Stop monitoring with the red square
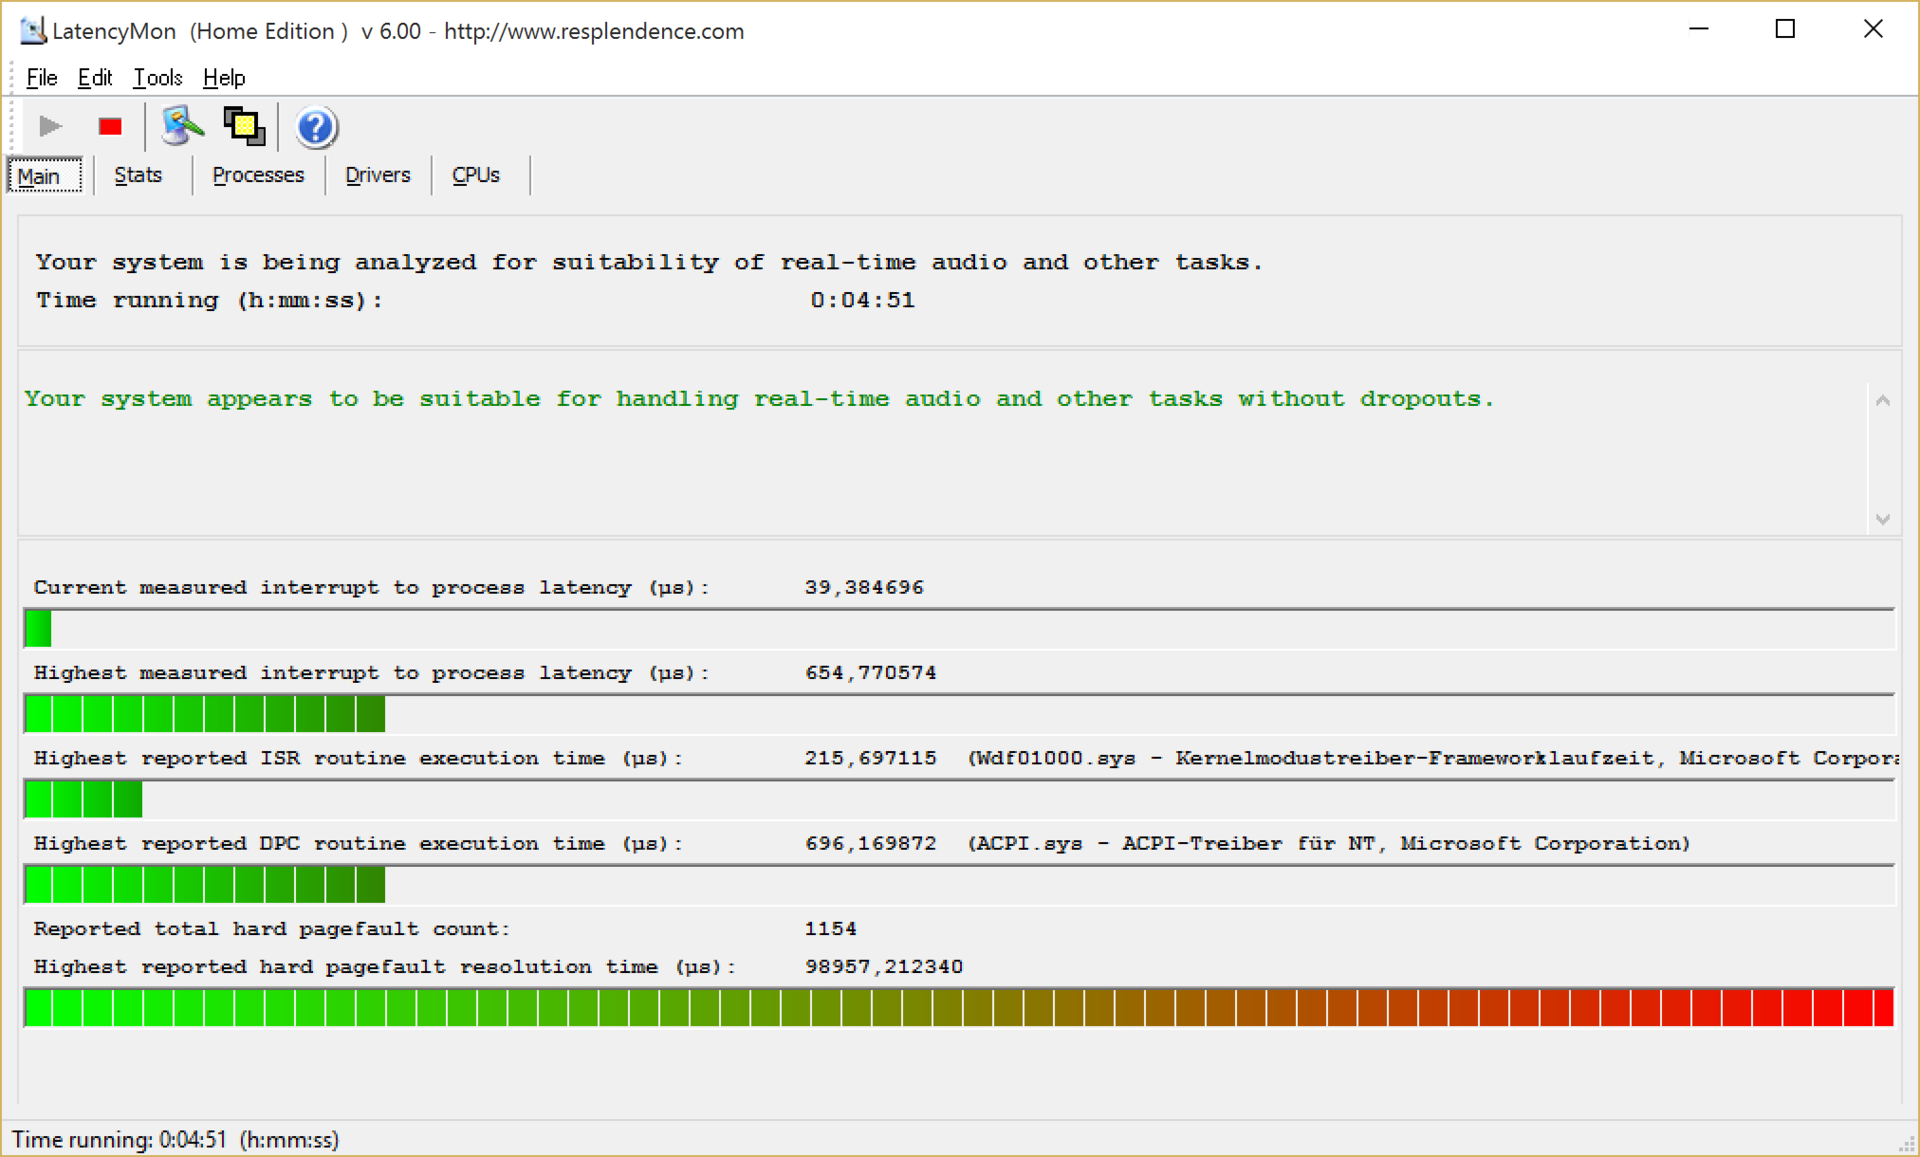 tap(110, 126)
